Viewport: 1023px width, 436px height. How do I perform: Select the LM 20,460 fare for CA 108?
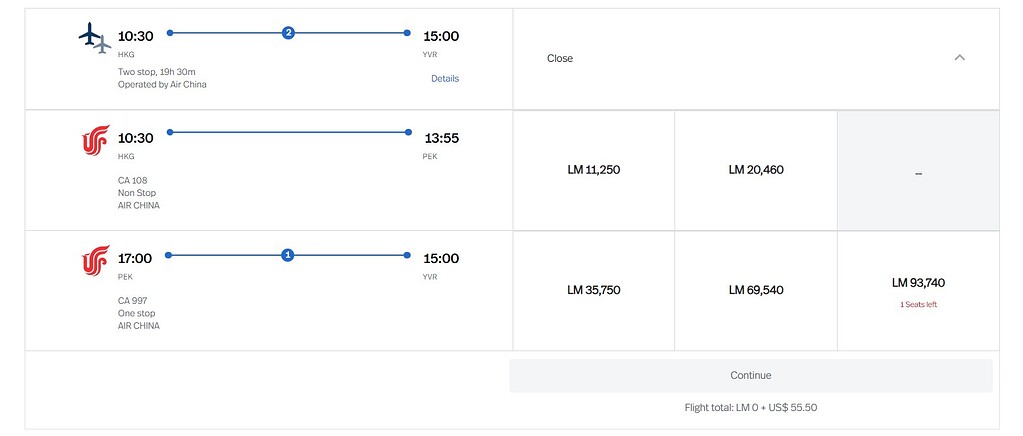point(756,170)
